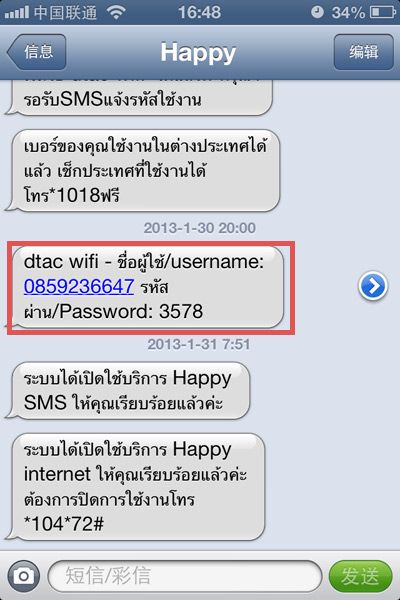Image resolution: width=400 pixels, height=600 pixels.
Task: Focus the 短信/彩信 message input field
Action: [x=184, y=576]
